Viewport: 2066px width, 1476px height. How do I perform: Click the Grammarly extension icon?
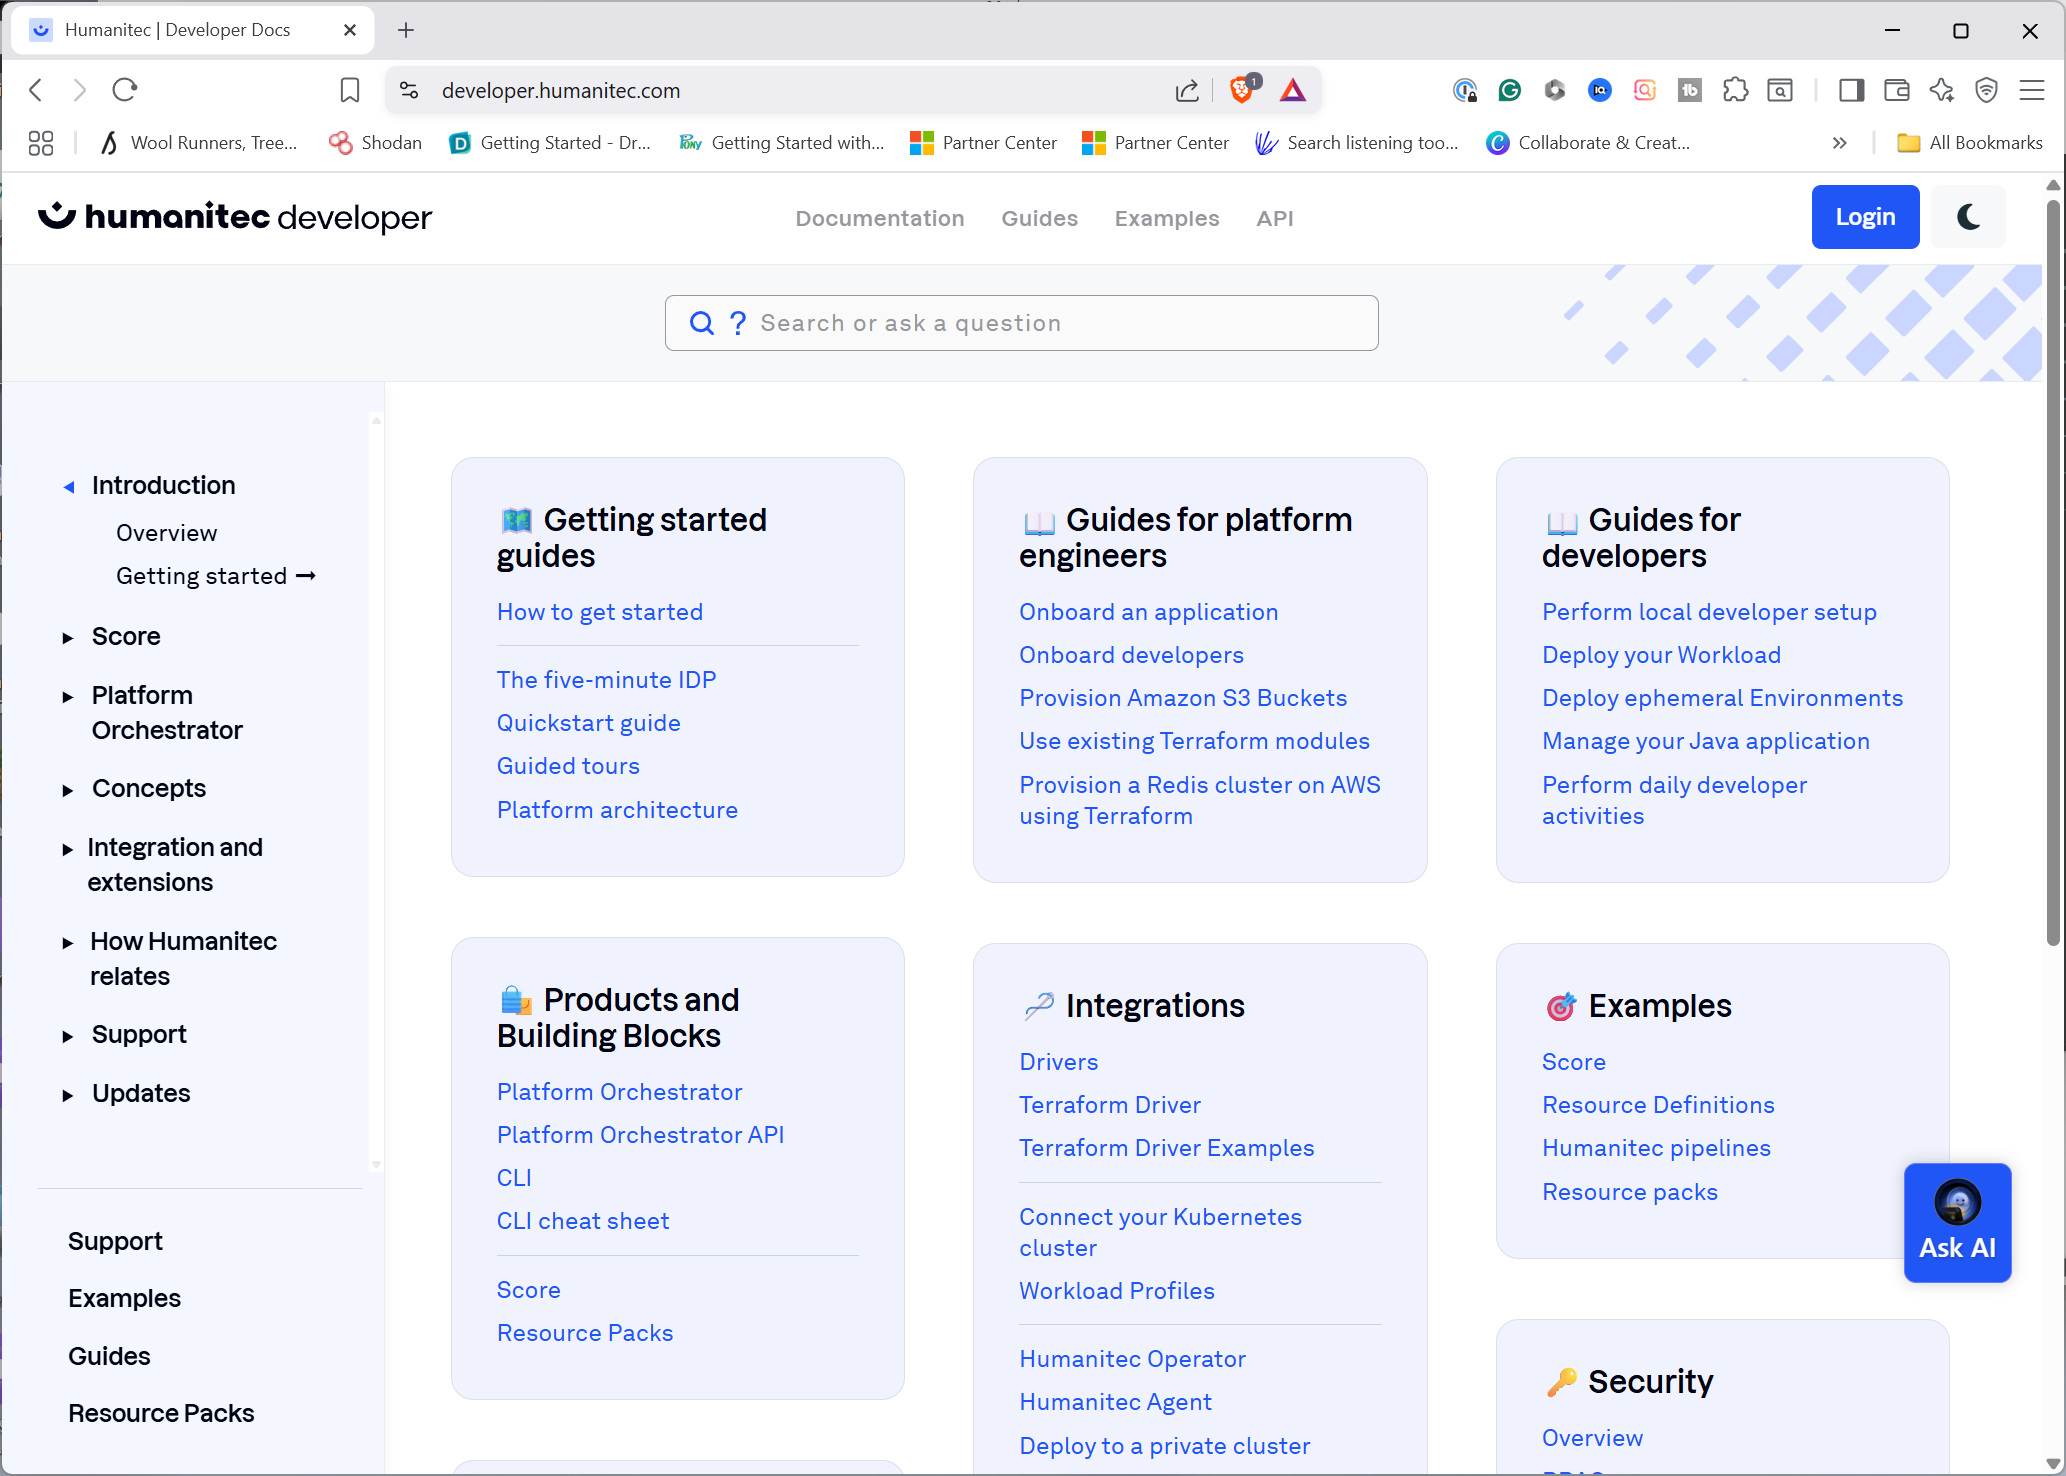(x=1510, y=90)
